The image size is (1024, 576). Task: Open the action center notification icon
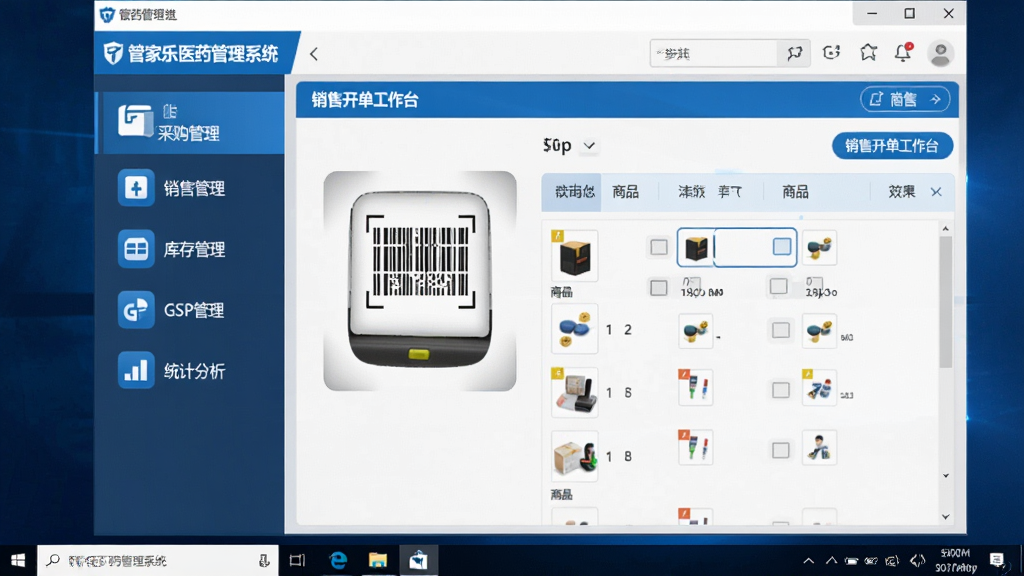[x=997, y=560]
